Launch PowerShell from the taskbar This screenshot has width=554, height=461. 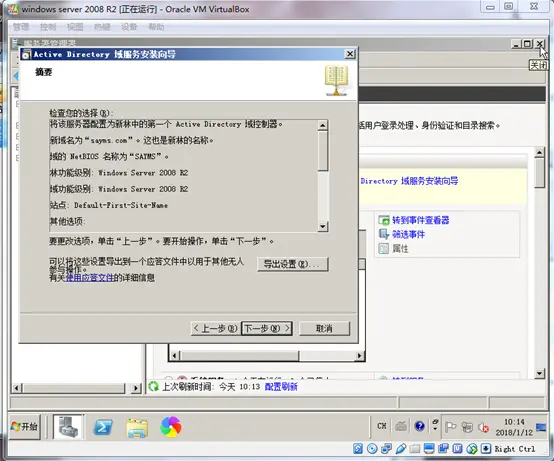click(103, 427)
